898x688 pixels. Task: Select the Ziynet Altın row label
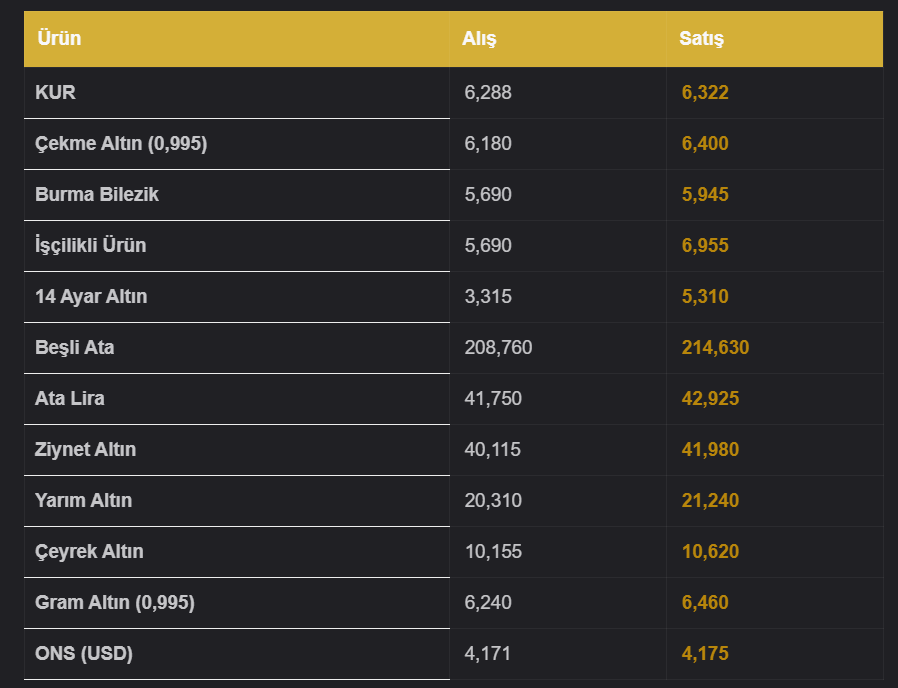point(85,449)
